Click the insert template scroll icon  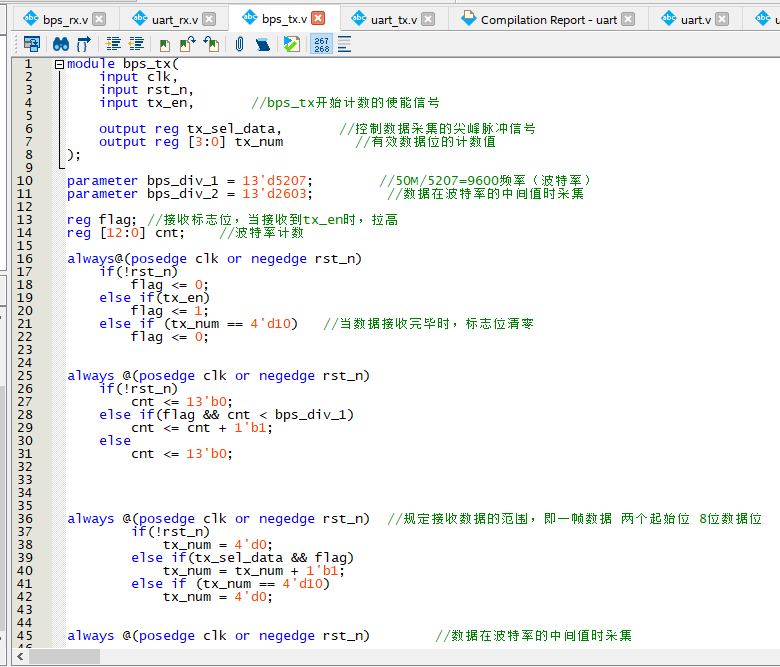click(263, 45)
